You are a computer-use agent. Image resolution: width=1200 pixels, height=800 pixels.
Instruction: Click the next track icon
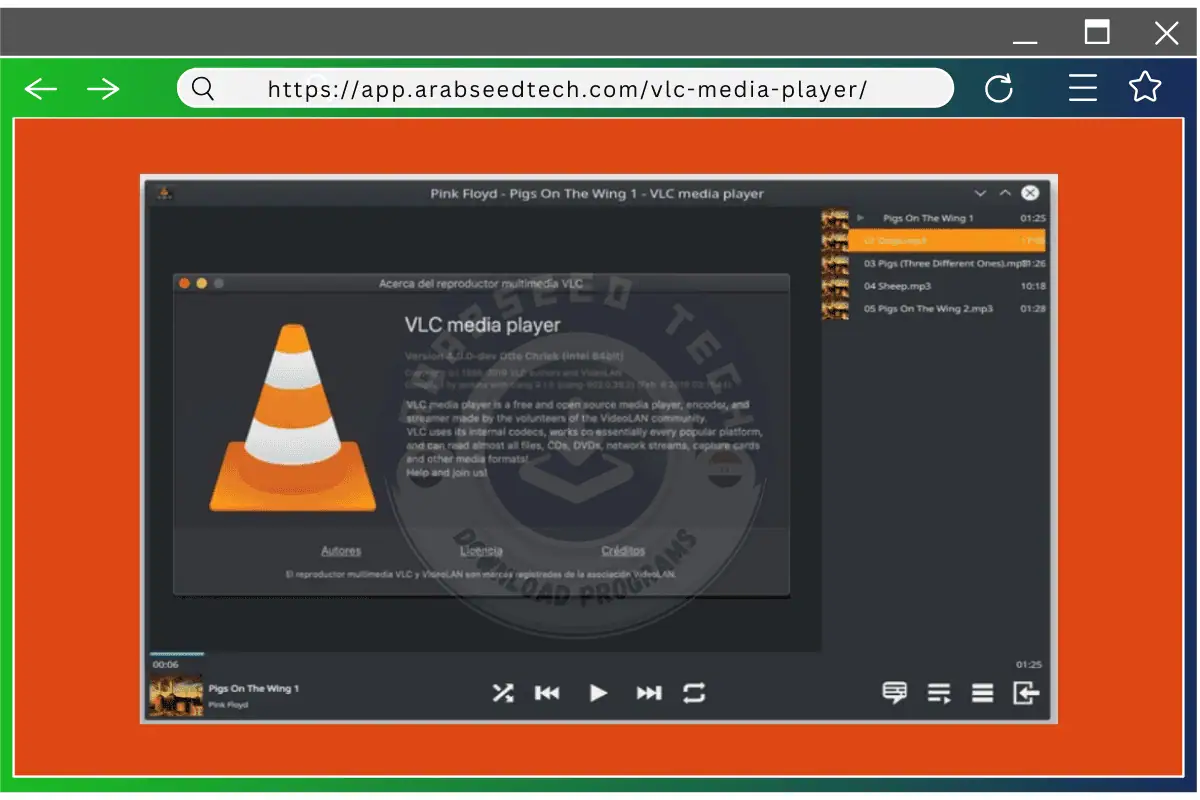click(x=648, y=692)
